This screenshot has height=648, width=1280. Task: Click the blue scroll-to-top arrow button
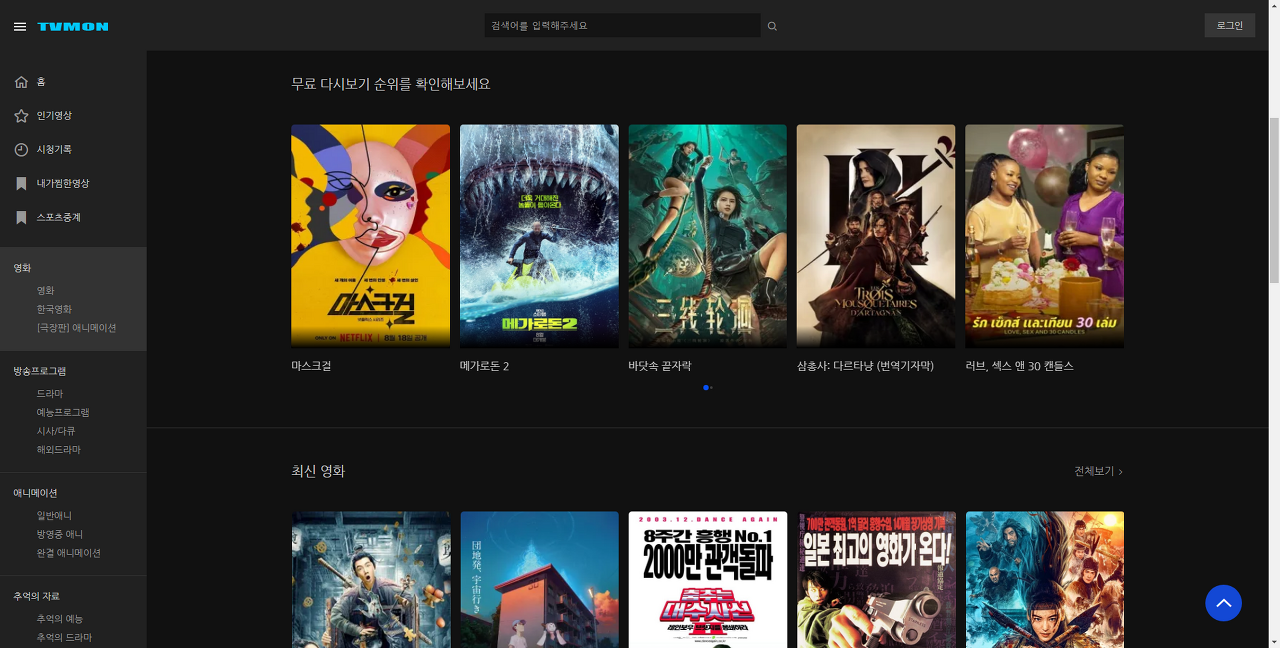pyautogui.click(x=1223, y=603)
